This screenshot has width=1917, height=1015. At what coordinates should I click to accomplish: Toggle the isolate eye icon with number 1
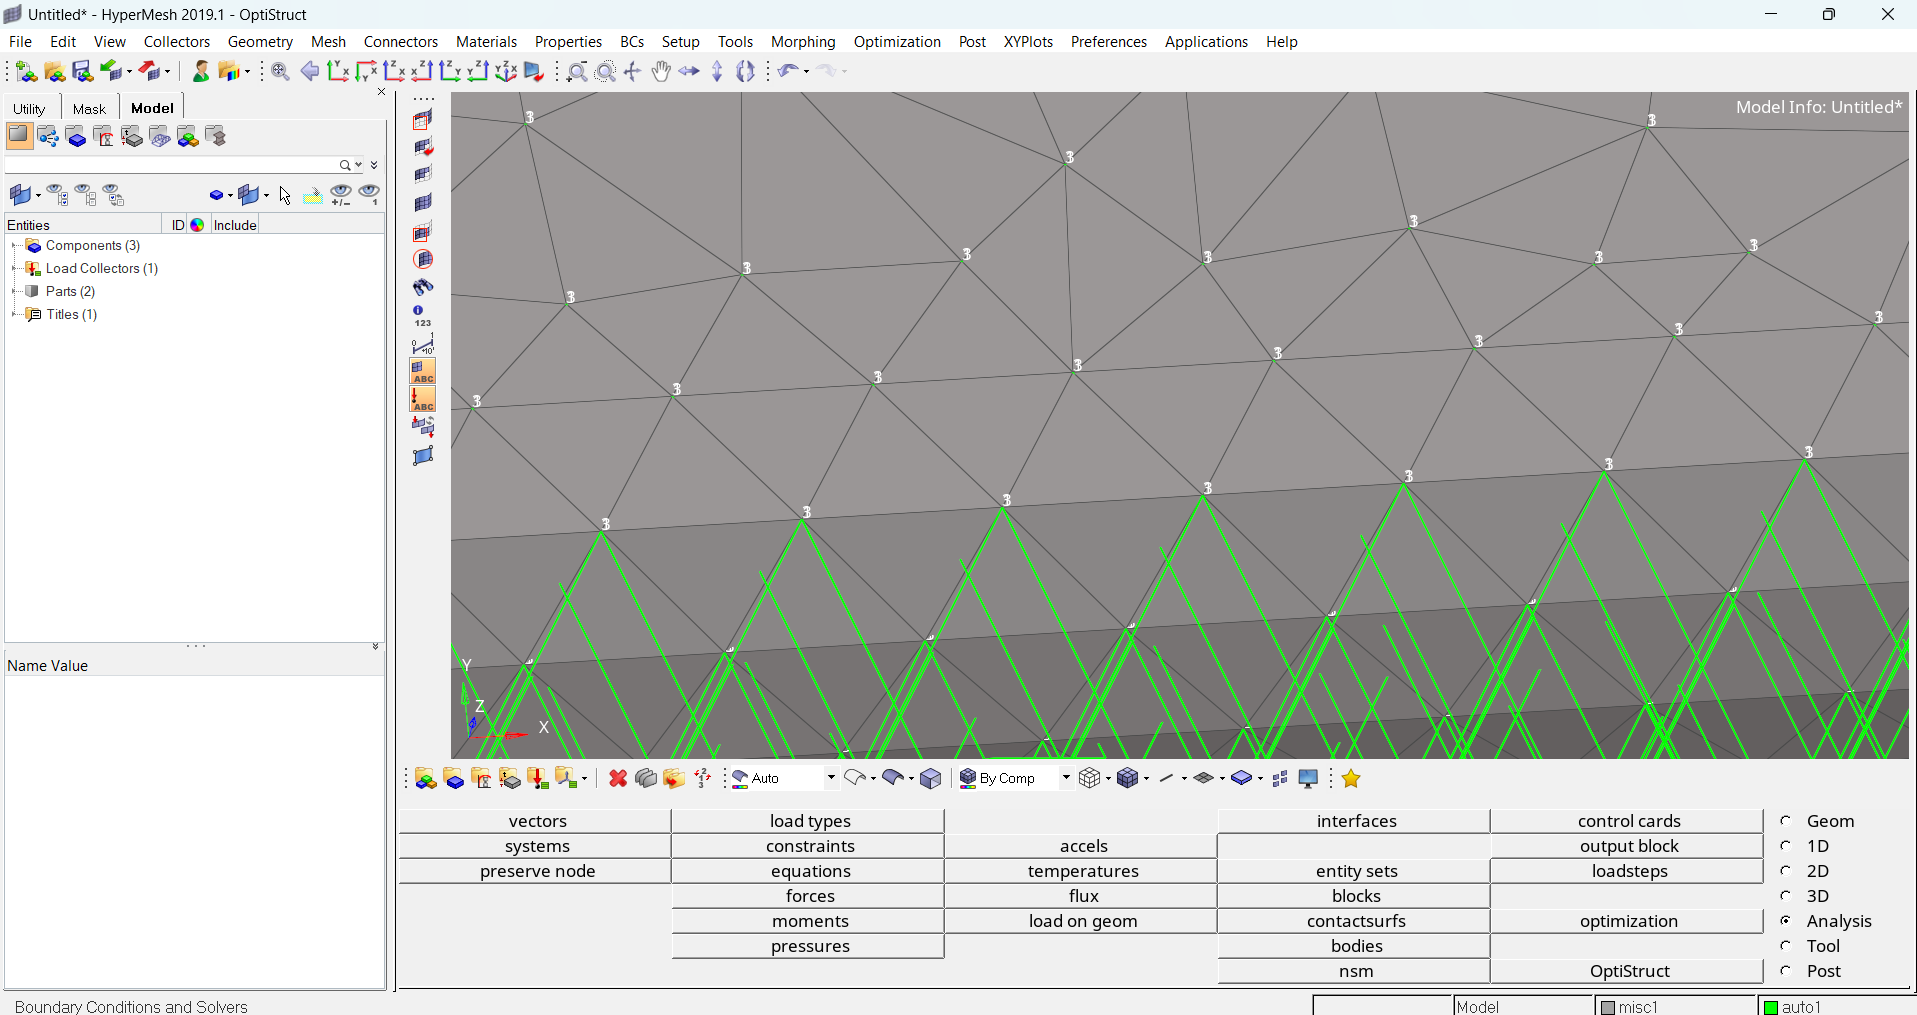370,196
